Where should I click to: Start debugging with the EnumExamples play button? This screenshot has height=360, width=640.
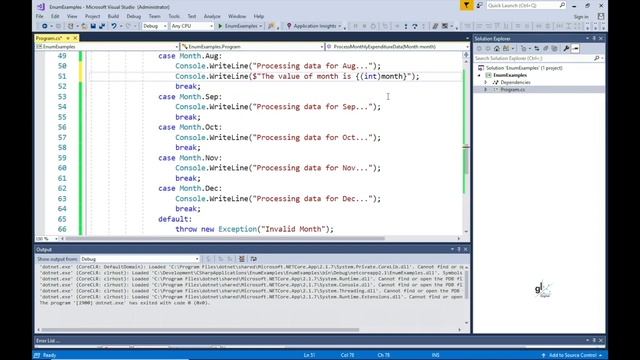240,26
